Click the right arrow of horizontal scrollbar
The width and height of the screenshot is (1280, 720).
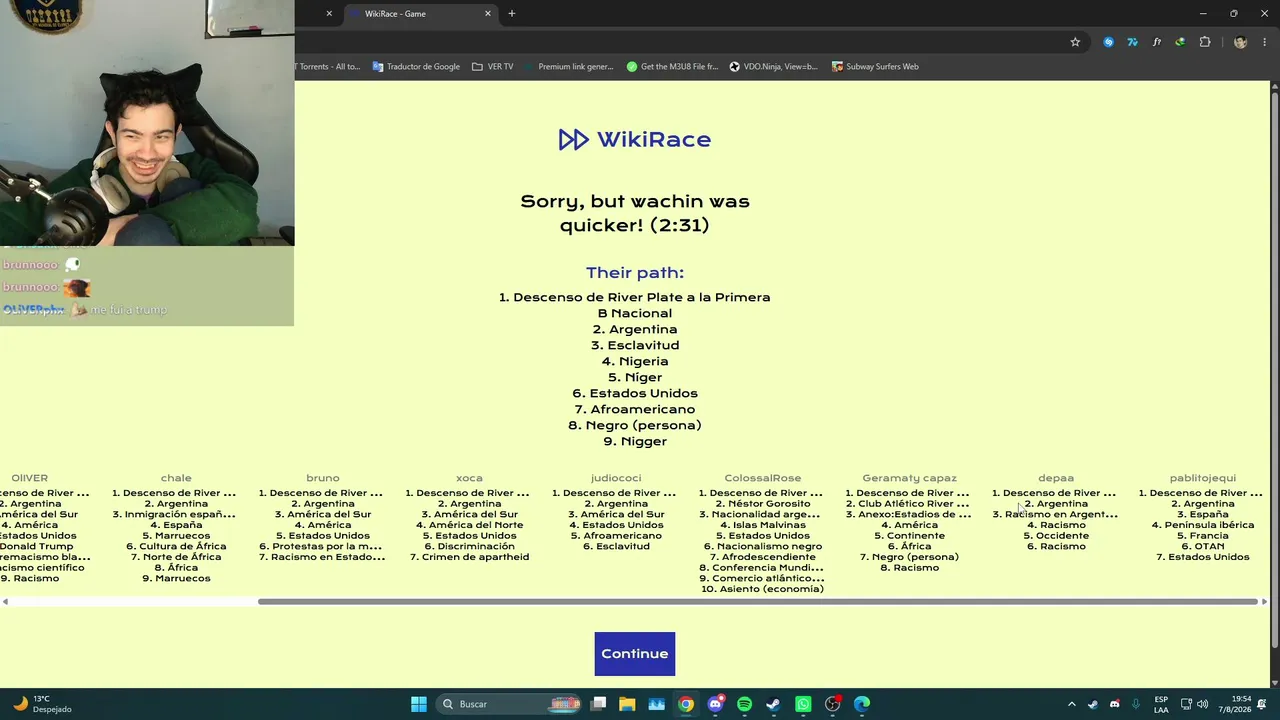click(x=1264, y=602)
